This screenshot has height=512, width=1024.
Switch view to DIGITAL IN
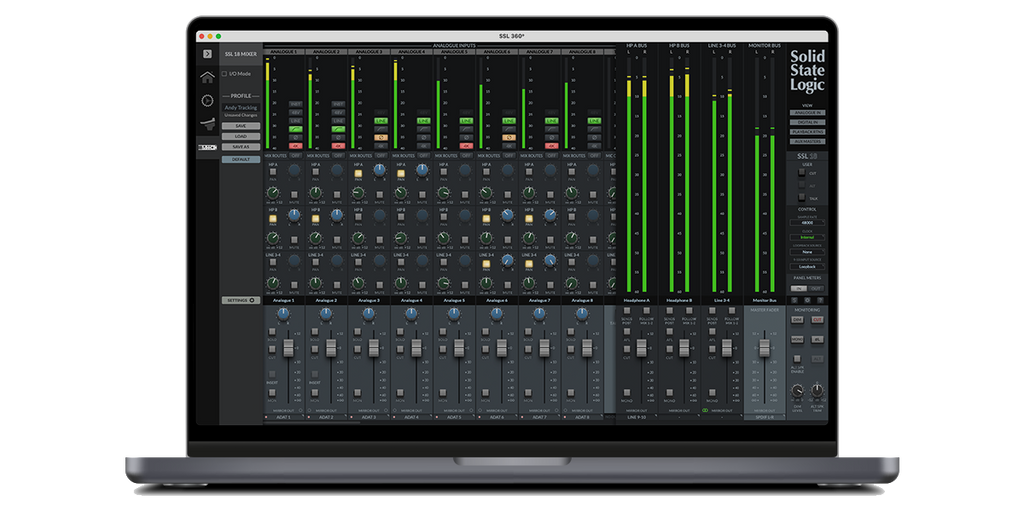pos(807,122)
